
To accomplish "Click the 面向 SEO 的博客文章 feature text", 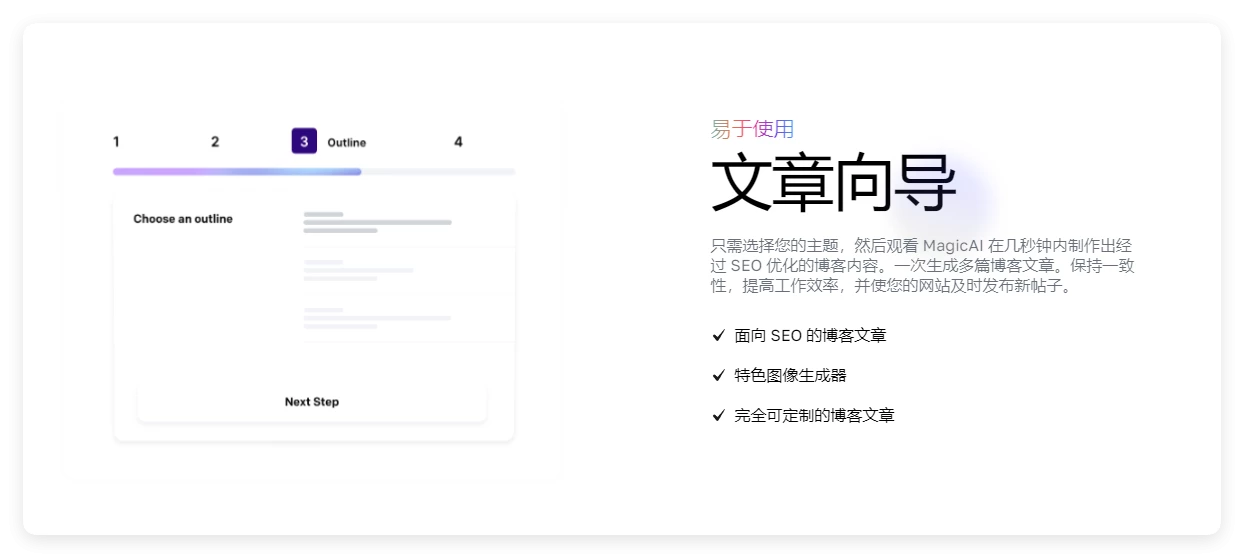I will 810,336.
